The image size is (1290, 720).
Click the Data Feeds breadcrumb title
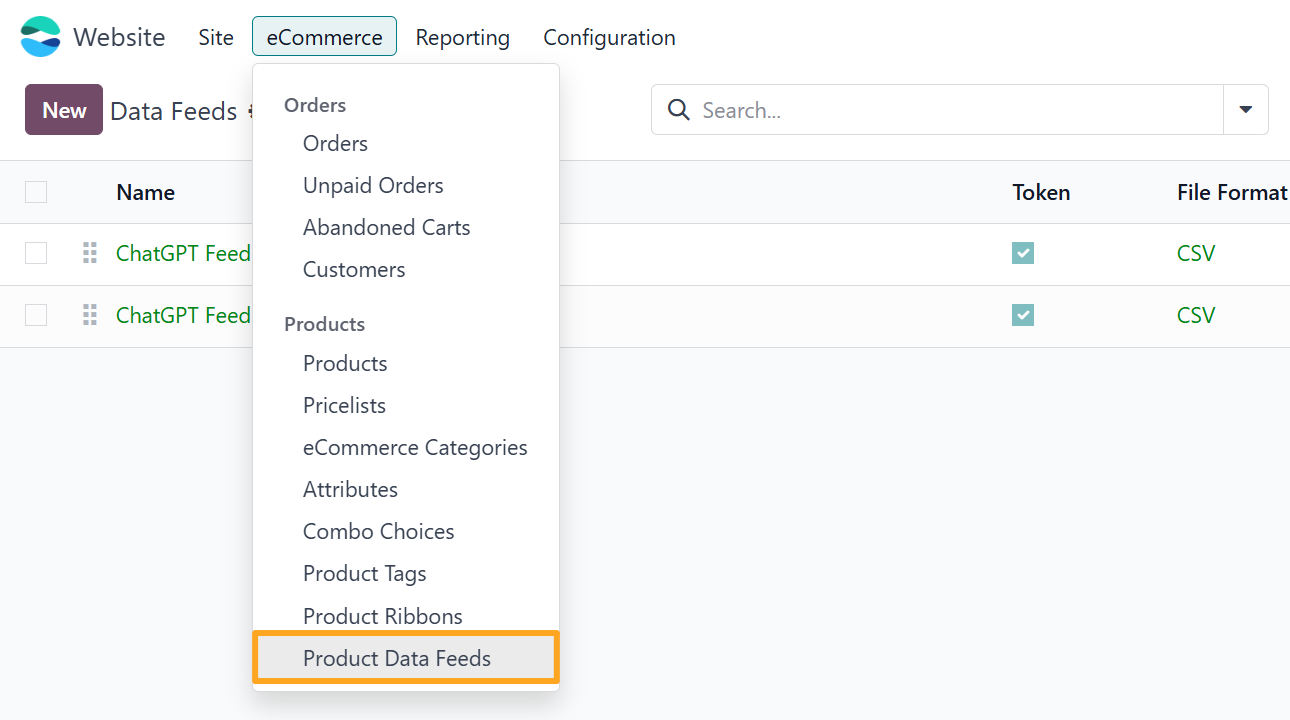click(x=174, y=111)
